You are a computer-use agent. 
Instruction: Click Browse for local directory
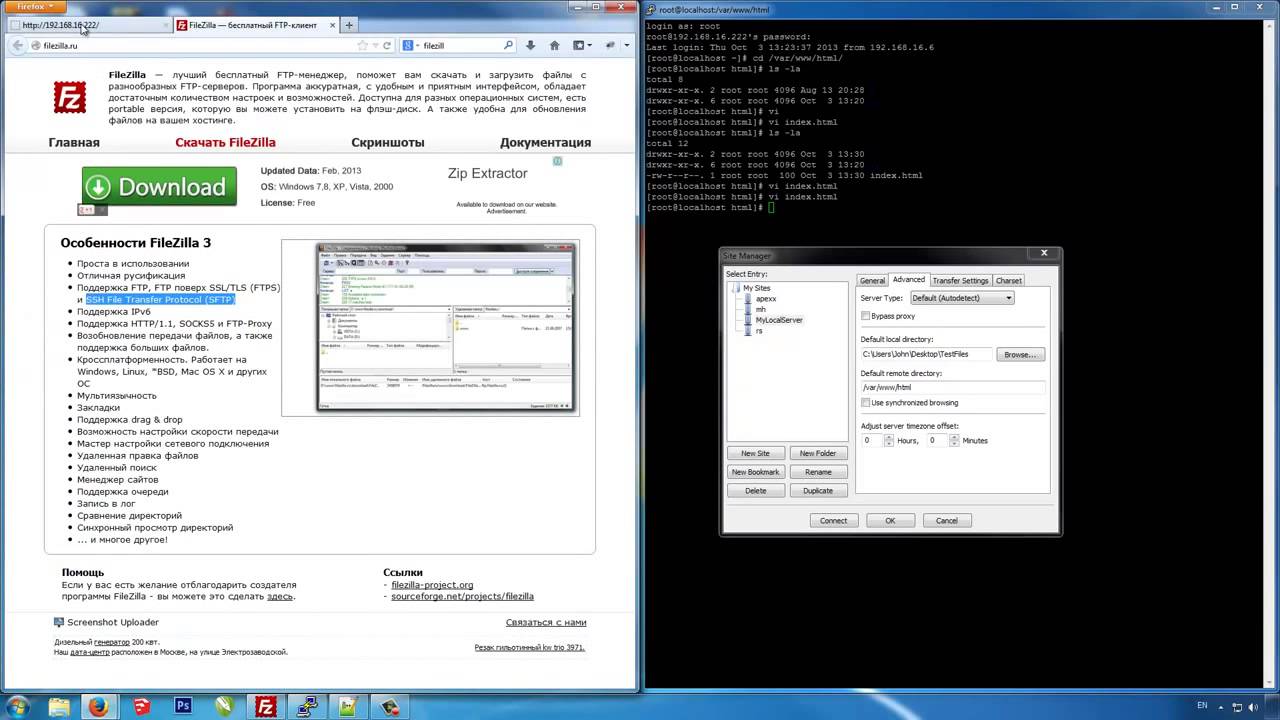[1020, 354]
